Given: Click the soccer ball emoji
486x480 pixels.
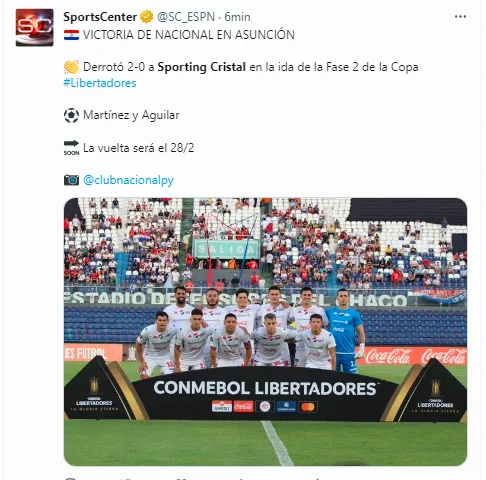Looking at the screenshot, I should [x=71, y=115].
